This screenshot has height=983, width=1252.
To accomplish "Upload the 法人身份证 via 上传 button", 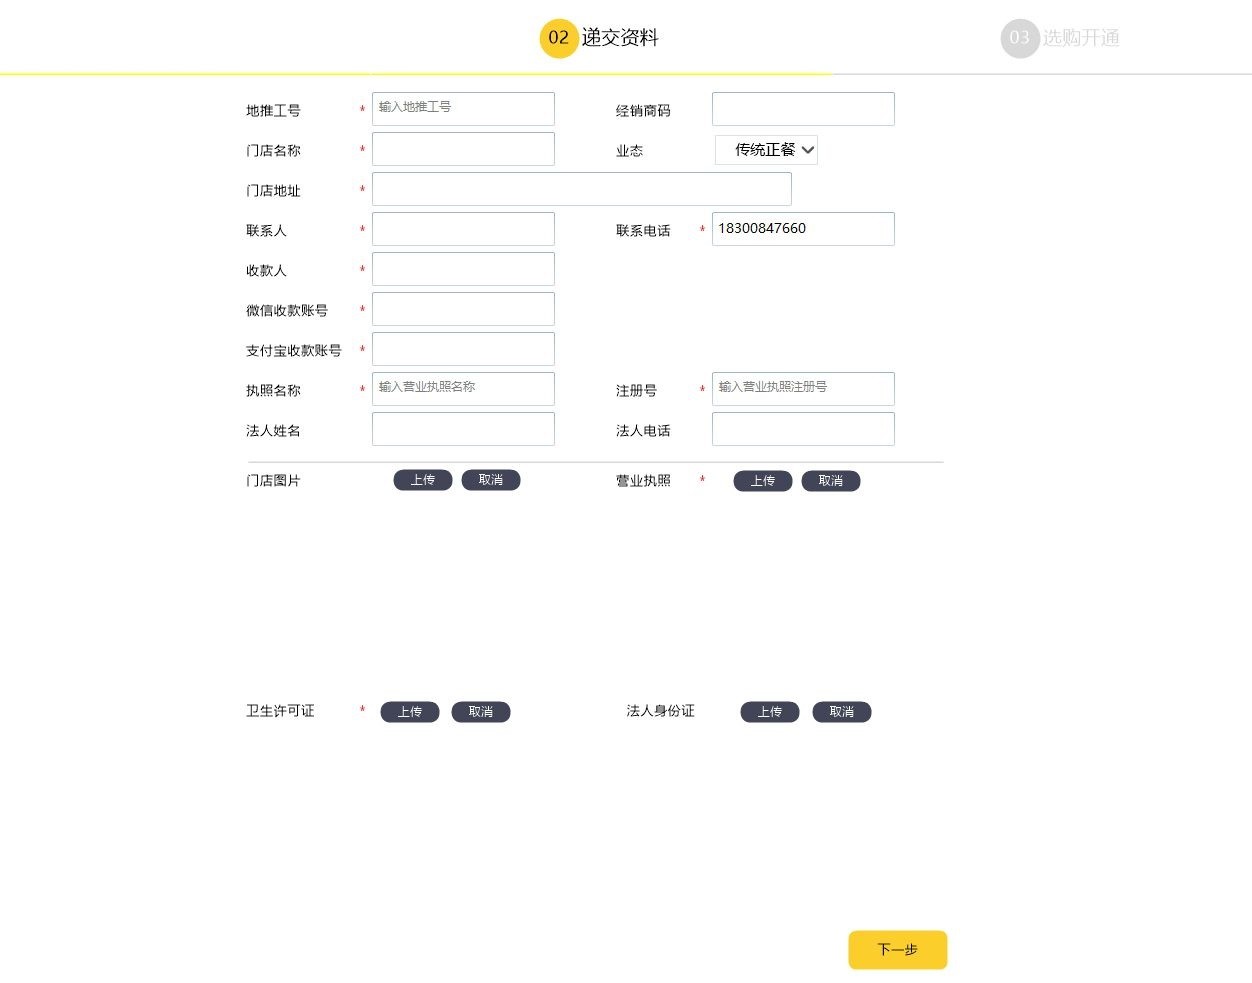I will (770, 712).
